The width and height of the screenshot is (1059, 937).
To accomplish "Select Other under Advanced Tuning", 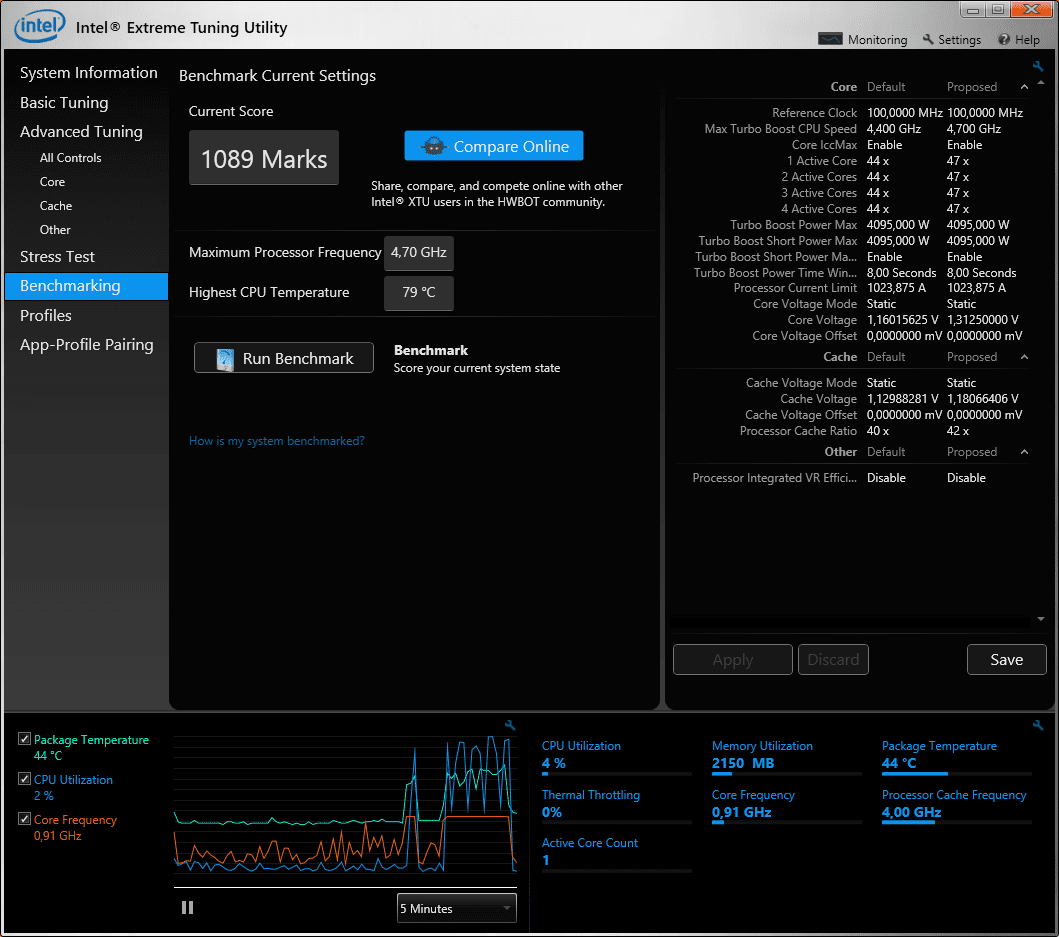I will (55, 230).
